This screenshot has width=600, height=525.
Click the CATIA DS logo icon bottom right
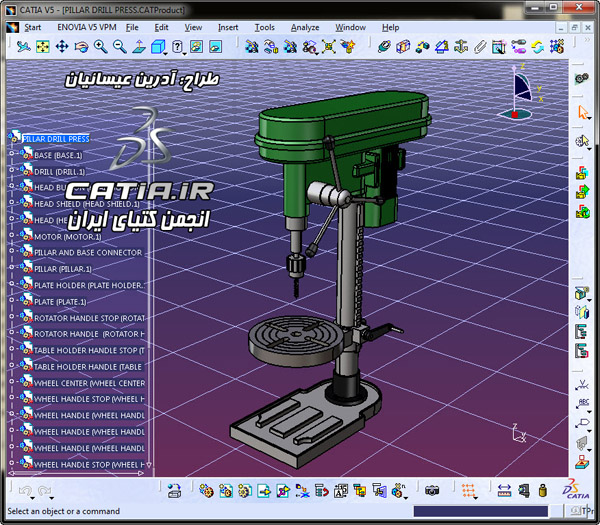(576, 490)
